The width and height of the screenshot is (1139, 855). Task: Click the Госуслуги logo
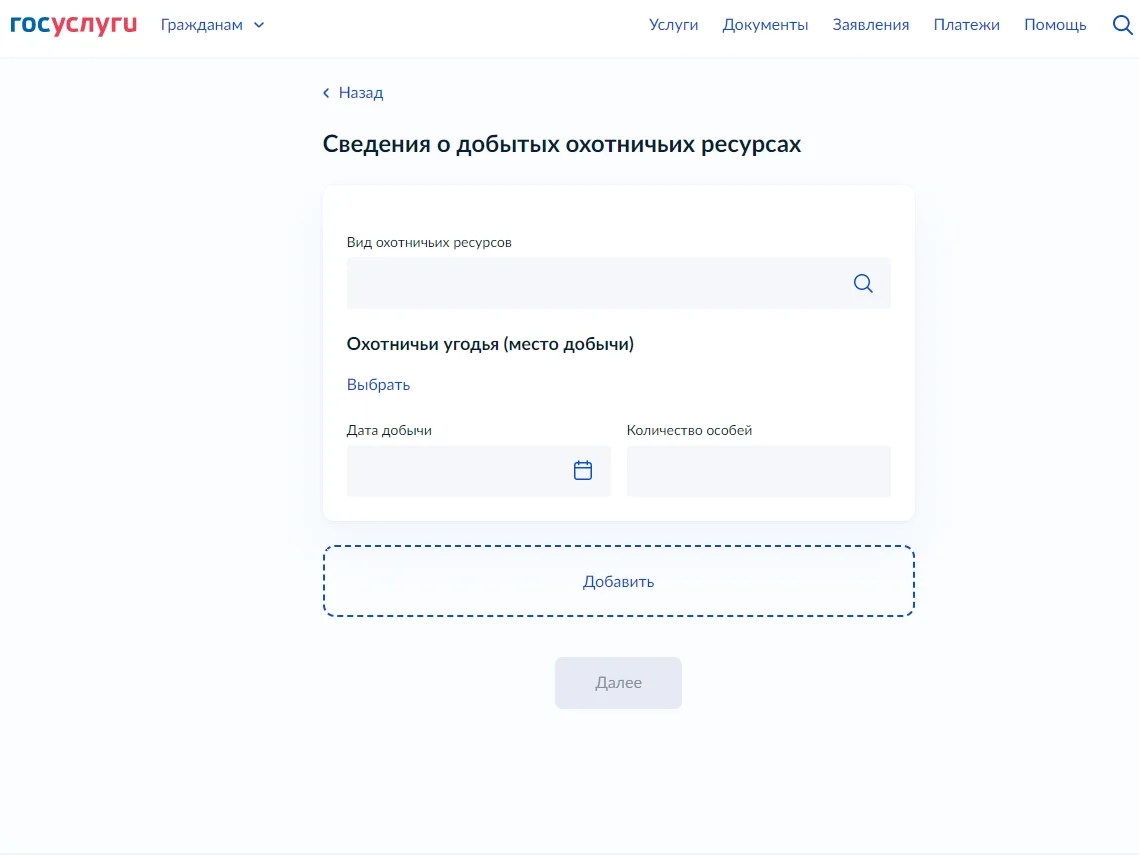tap(73, 25)
